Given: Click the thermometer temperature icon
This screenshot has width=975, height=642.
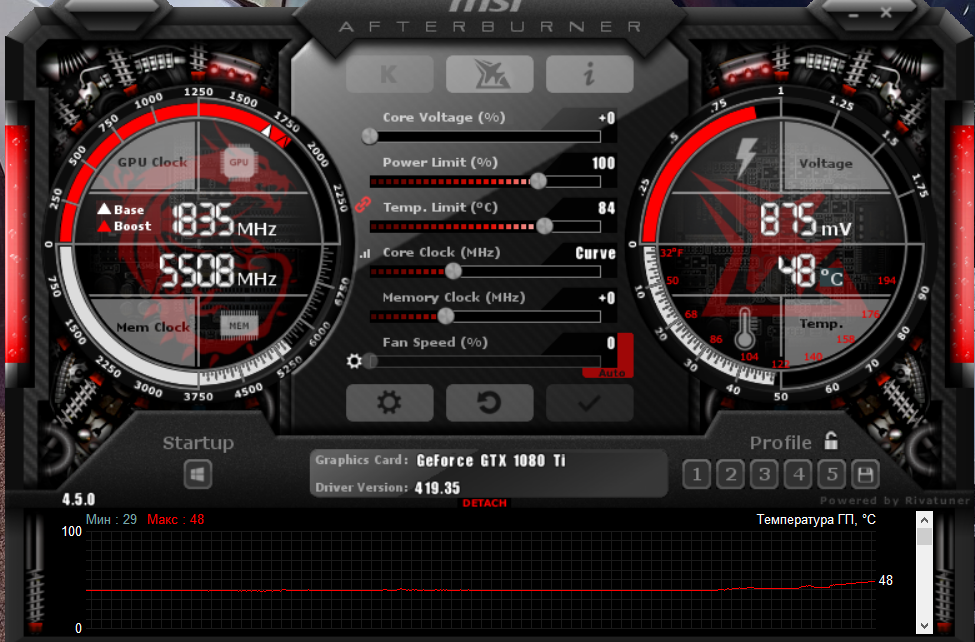Looking at the screenshot, I should (744, 329).
